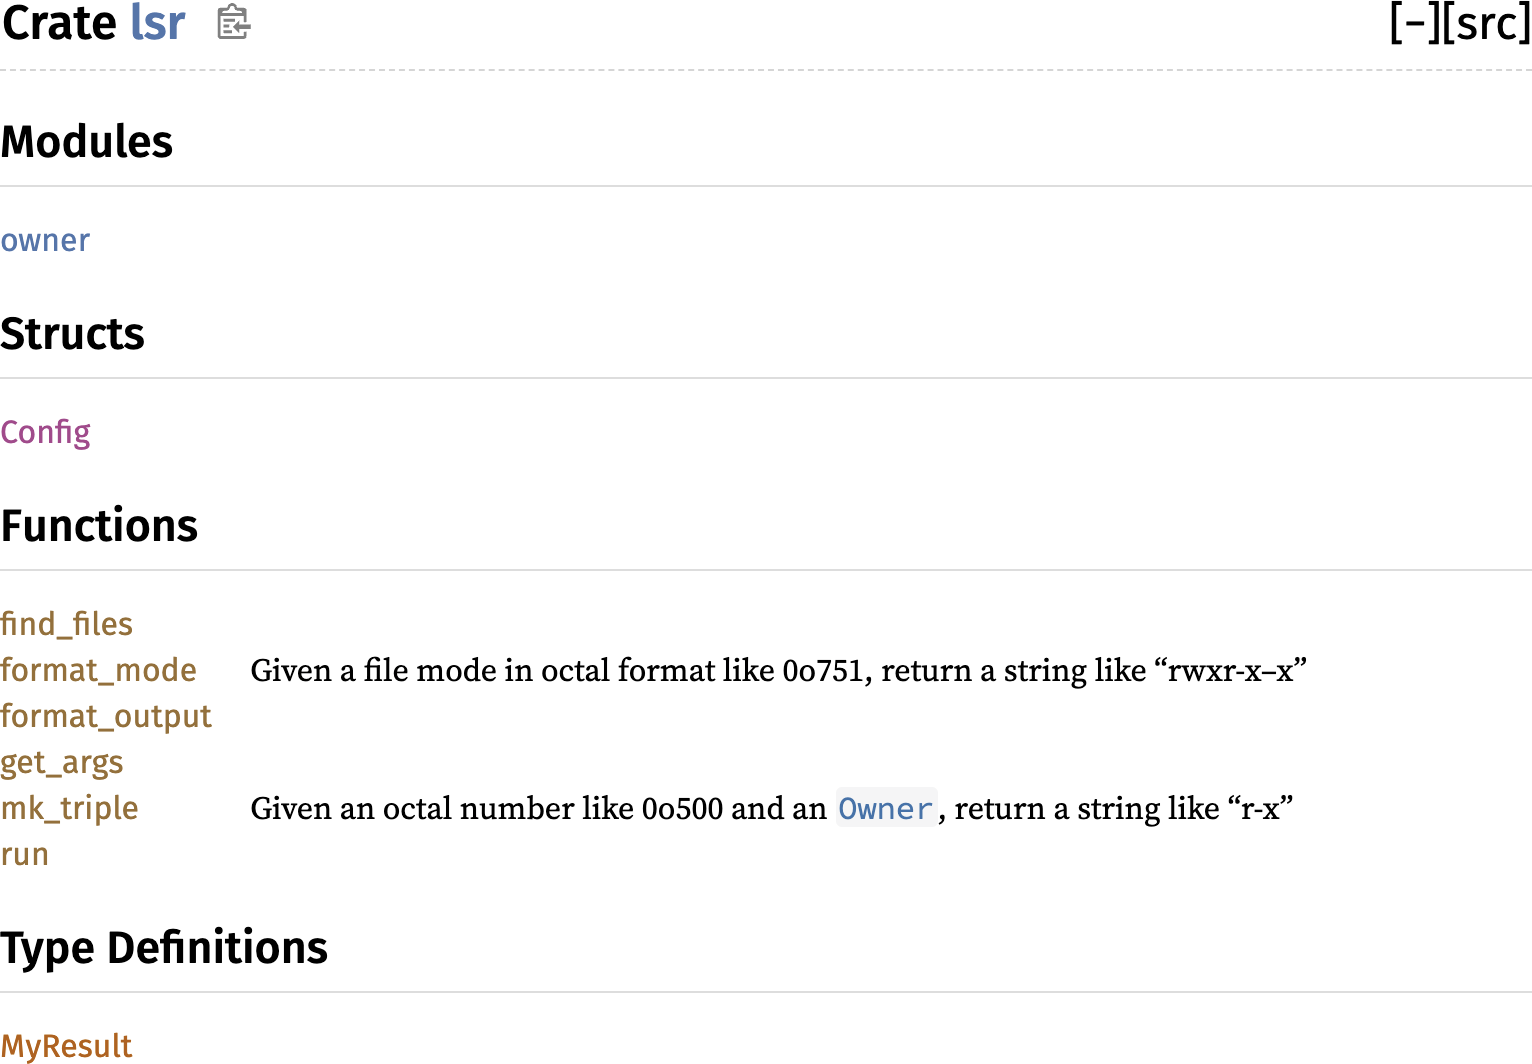Jump to the Type Definitions heading
This screenshot has width=1532, height=1064.
164,948
